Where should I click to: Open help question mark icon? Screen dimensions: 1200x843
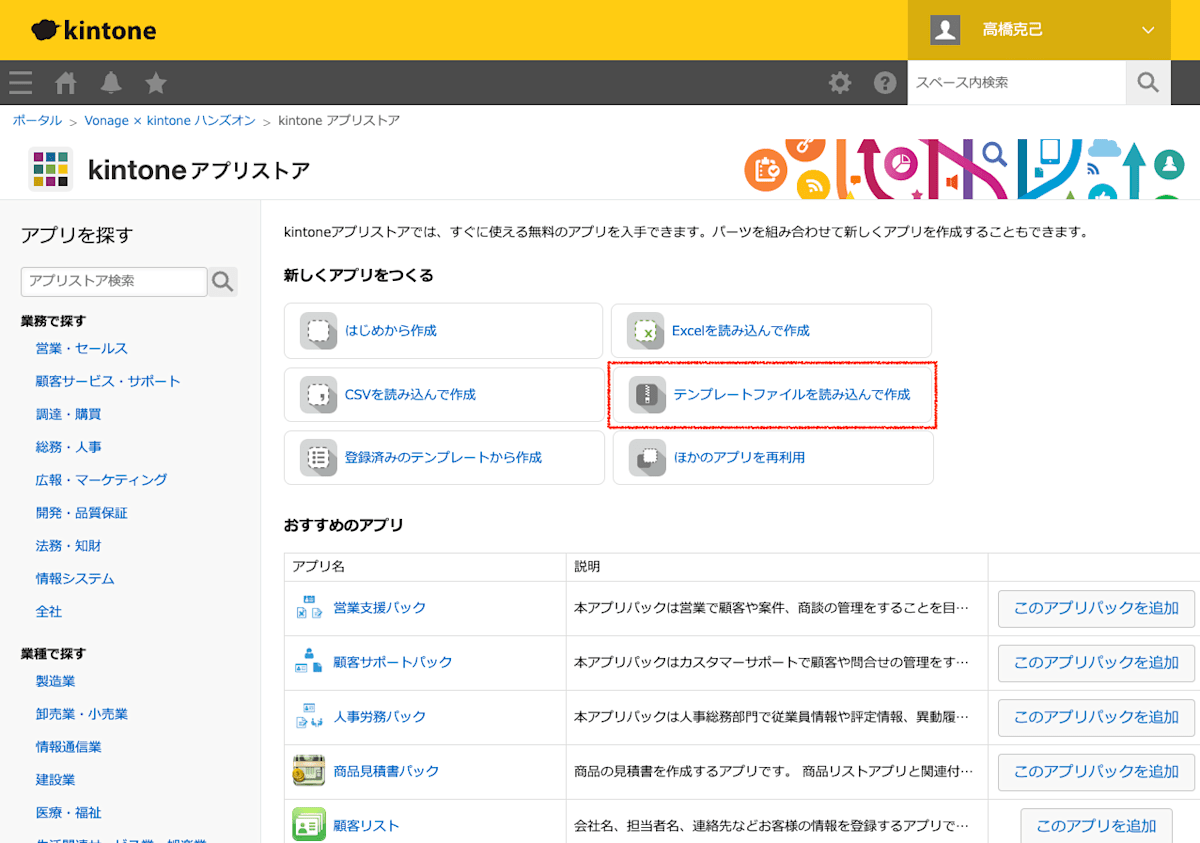(885, 82)
